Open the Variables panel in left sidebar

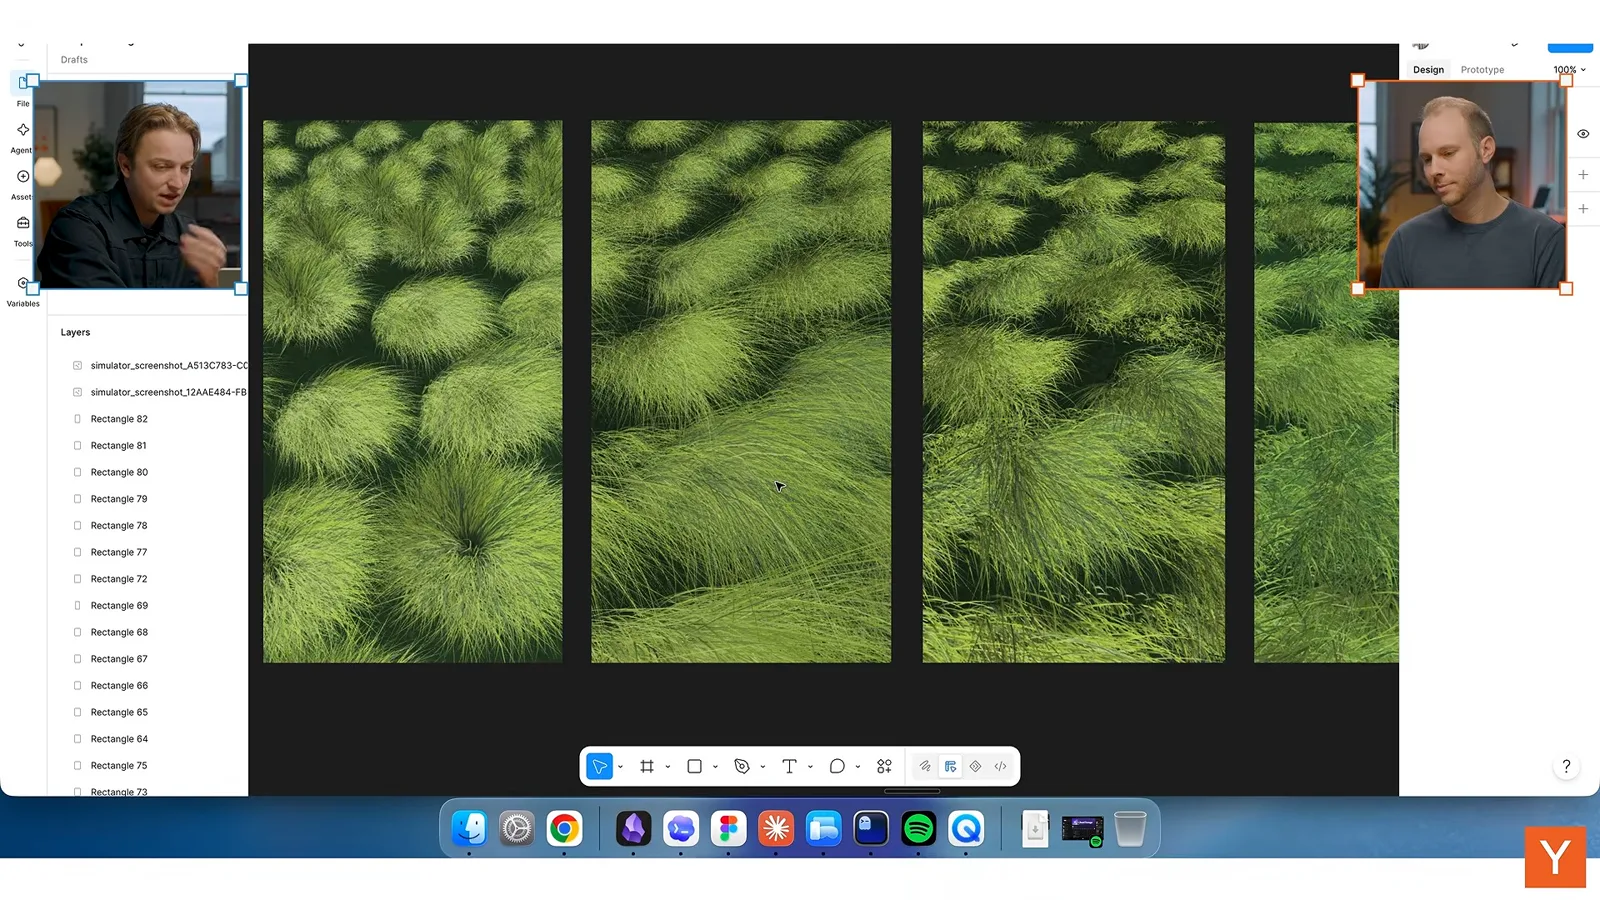22,291
